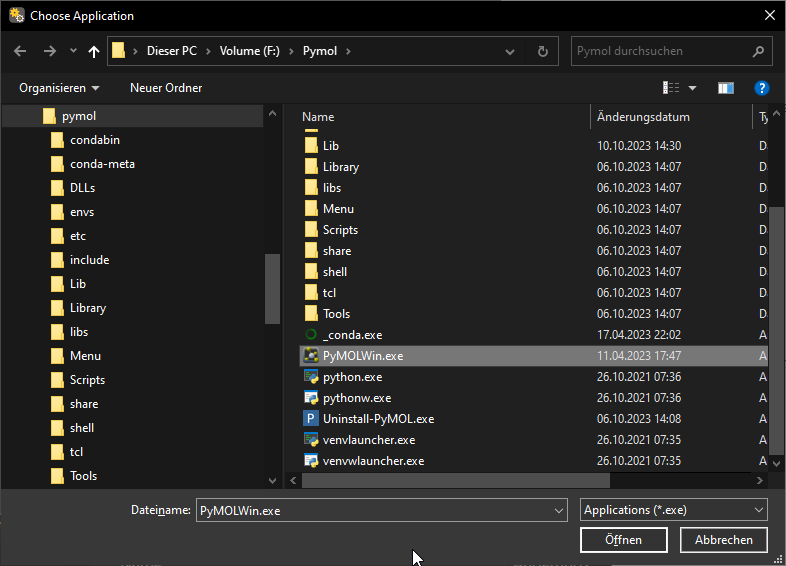Select pymol folder in navigation tree
786x566 pixels.
point(132,116)
